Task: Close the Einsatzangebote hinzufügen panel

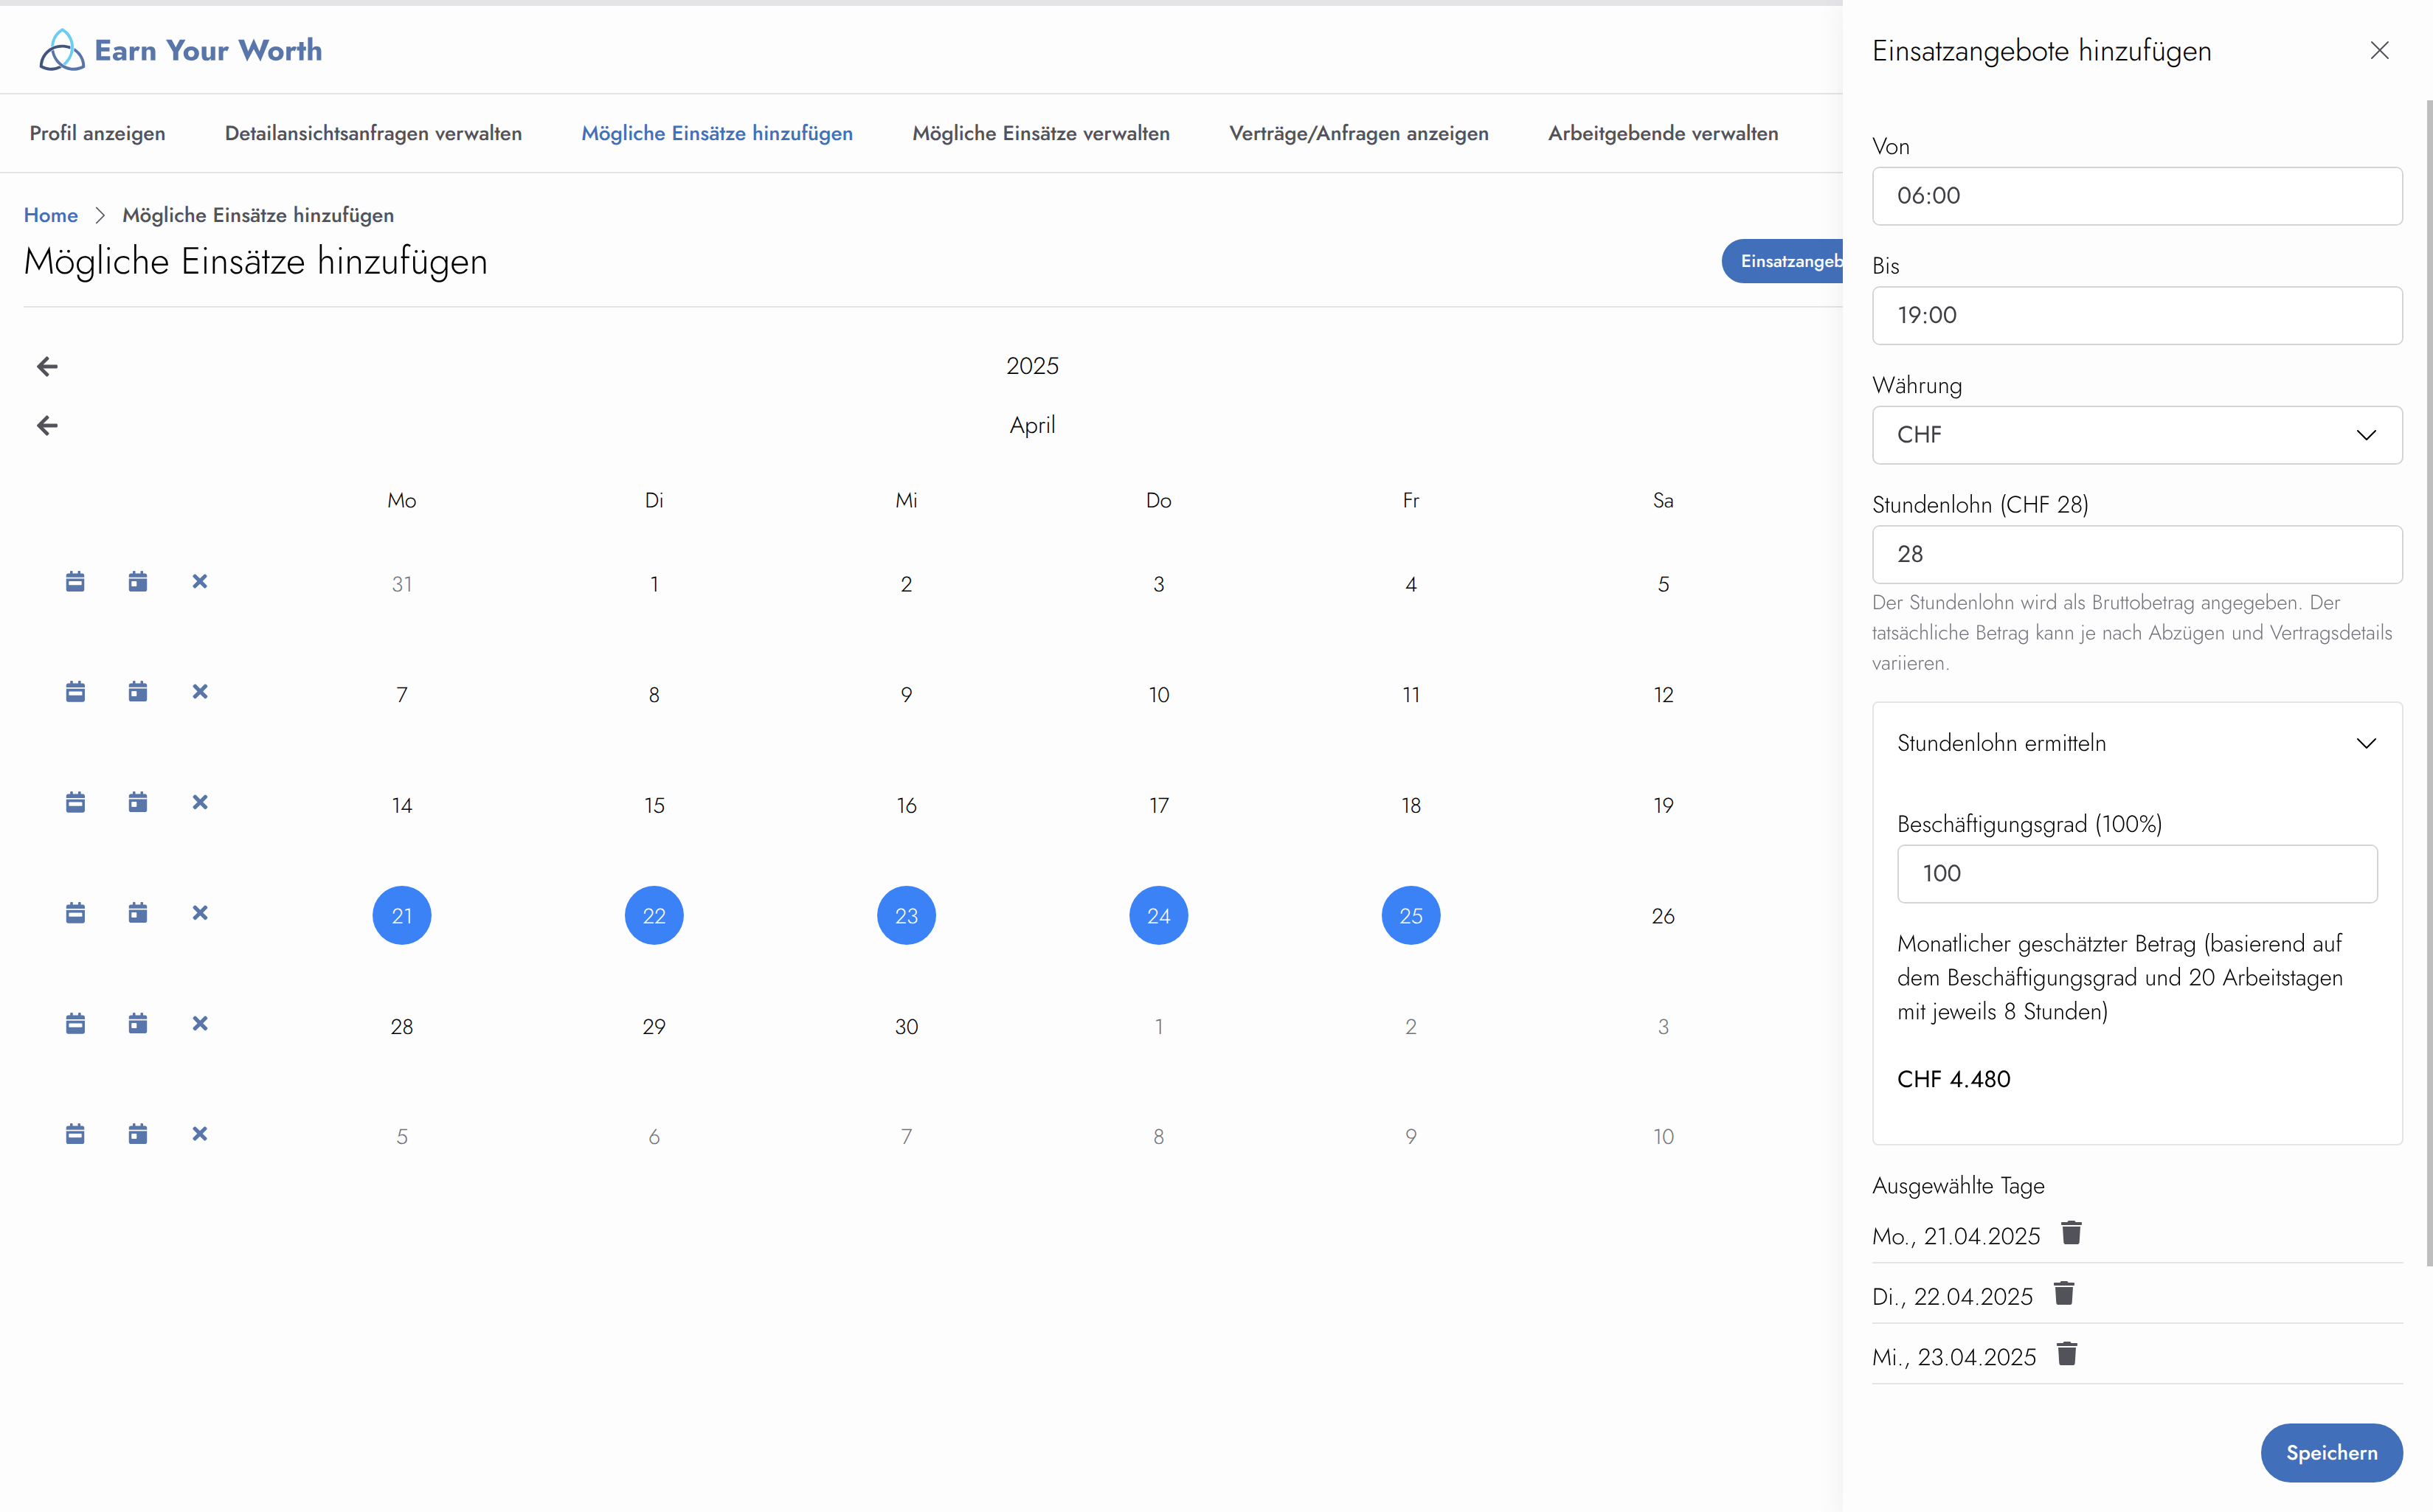Action: (2379, 51)
